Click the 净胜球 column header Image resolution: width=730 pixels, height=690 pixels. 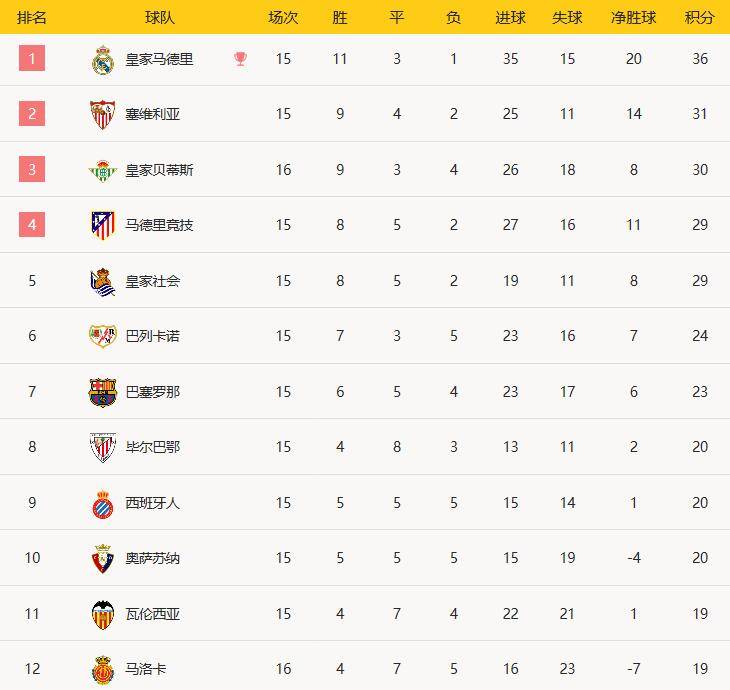tap(633, 18)
